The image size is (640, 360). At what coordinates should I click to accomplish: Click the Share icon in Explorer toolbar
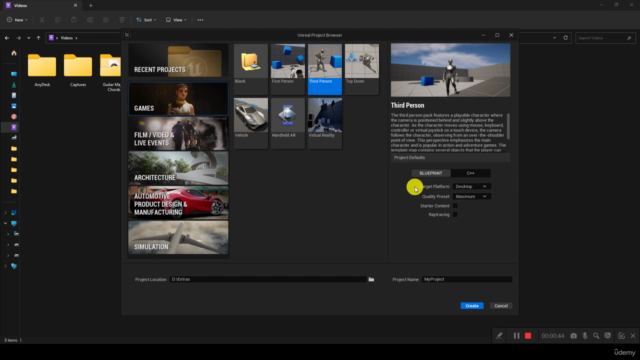point(106,20)
